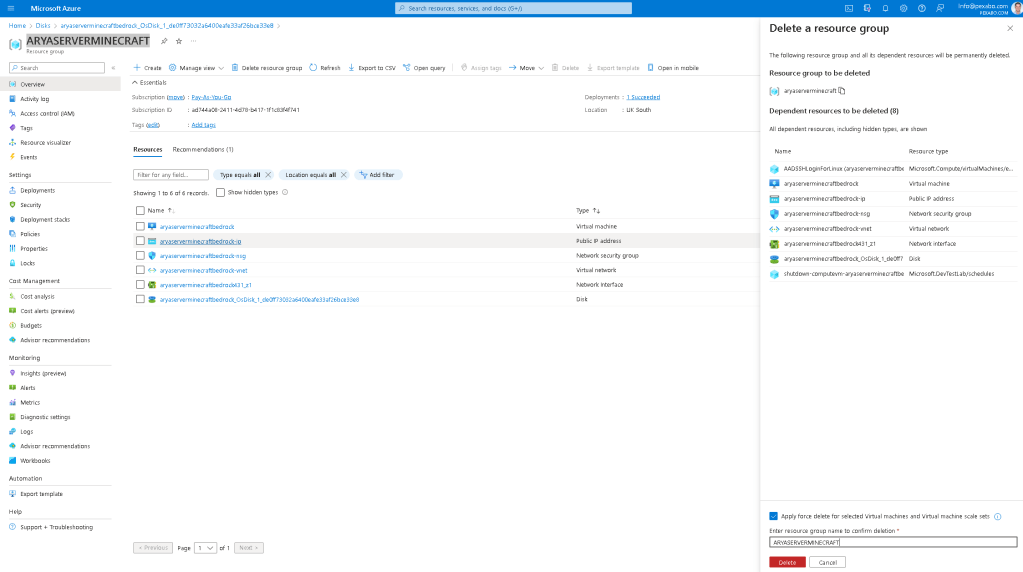Viewport: 1023px width, 572px height.
Task: Uncheck Apply force delete checkbox
Action: (773, 517)
